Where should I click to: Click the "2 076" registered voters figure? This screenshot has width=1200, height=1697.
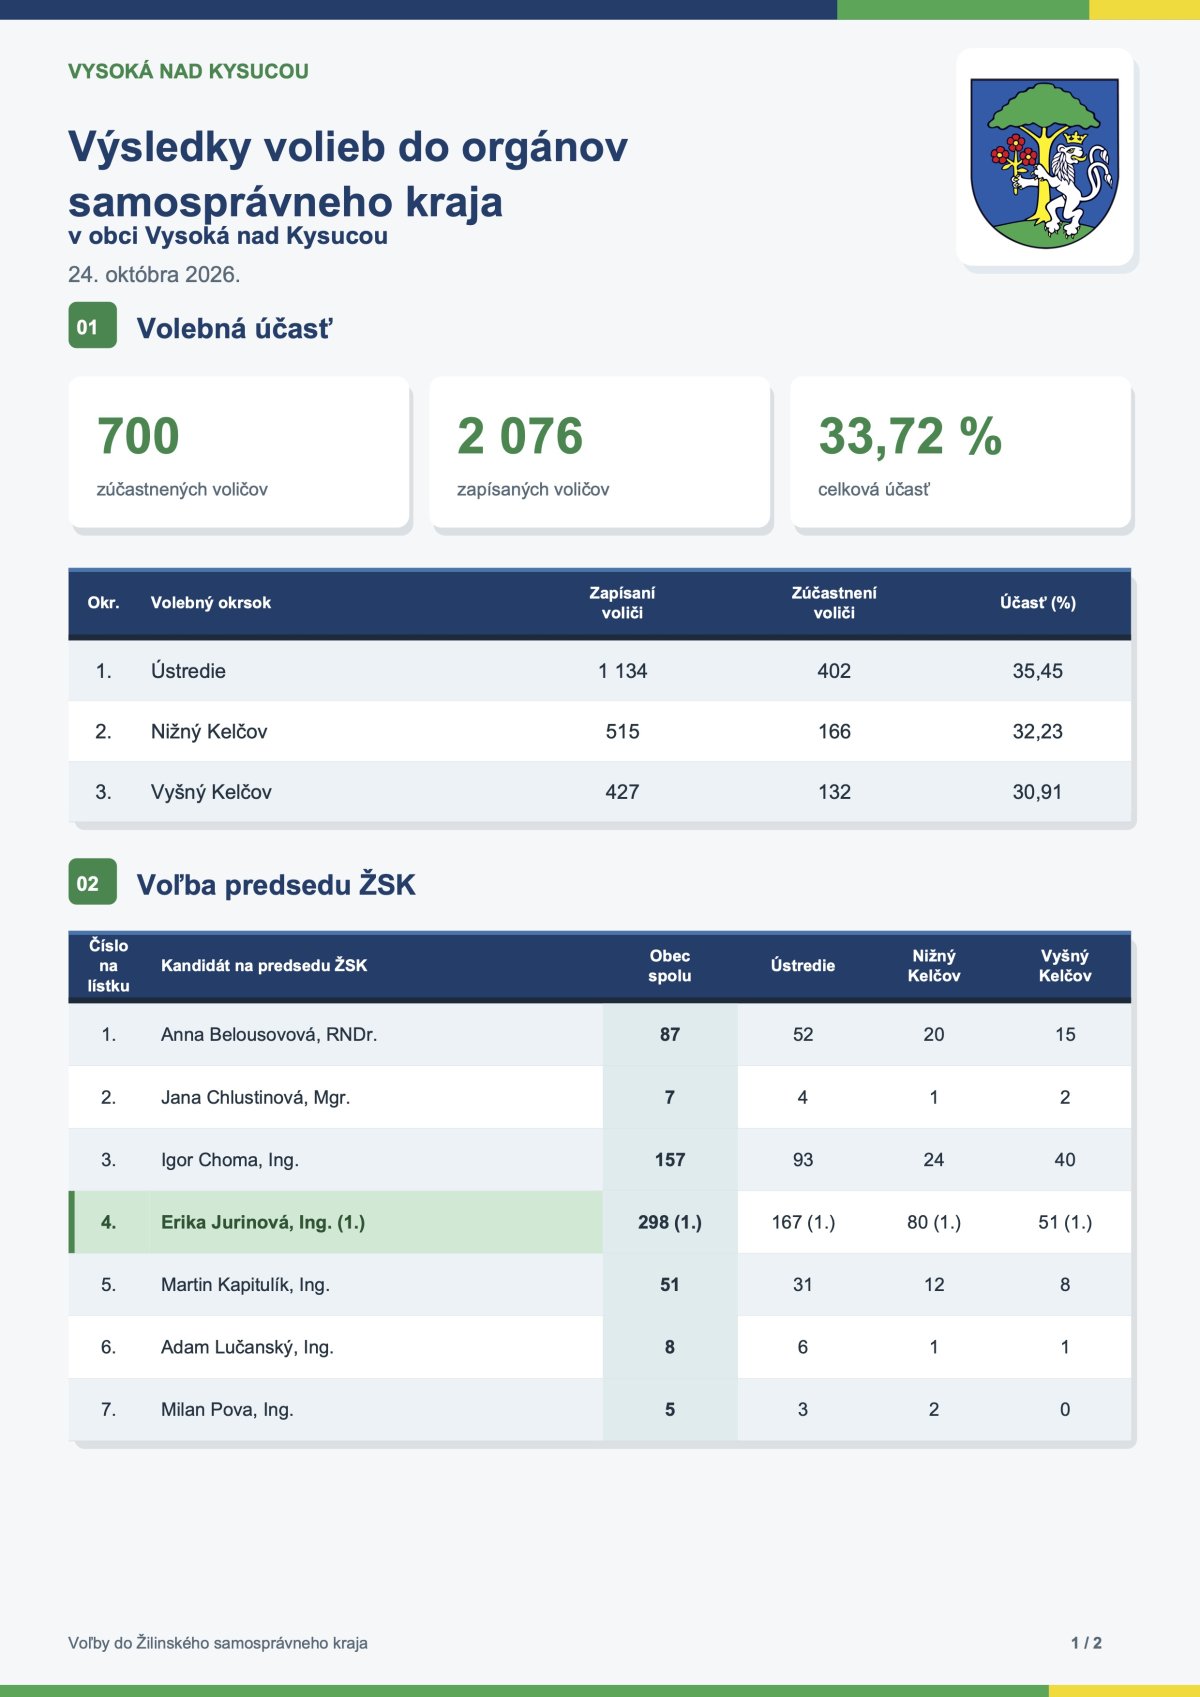tap(520, 436)
